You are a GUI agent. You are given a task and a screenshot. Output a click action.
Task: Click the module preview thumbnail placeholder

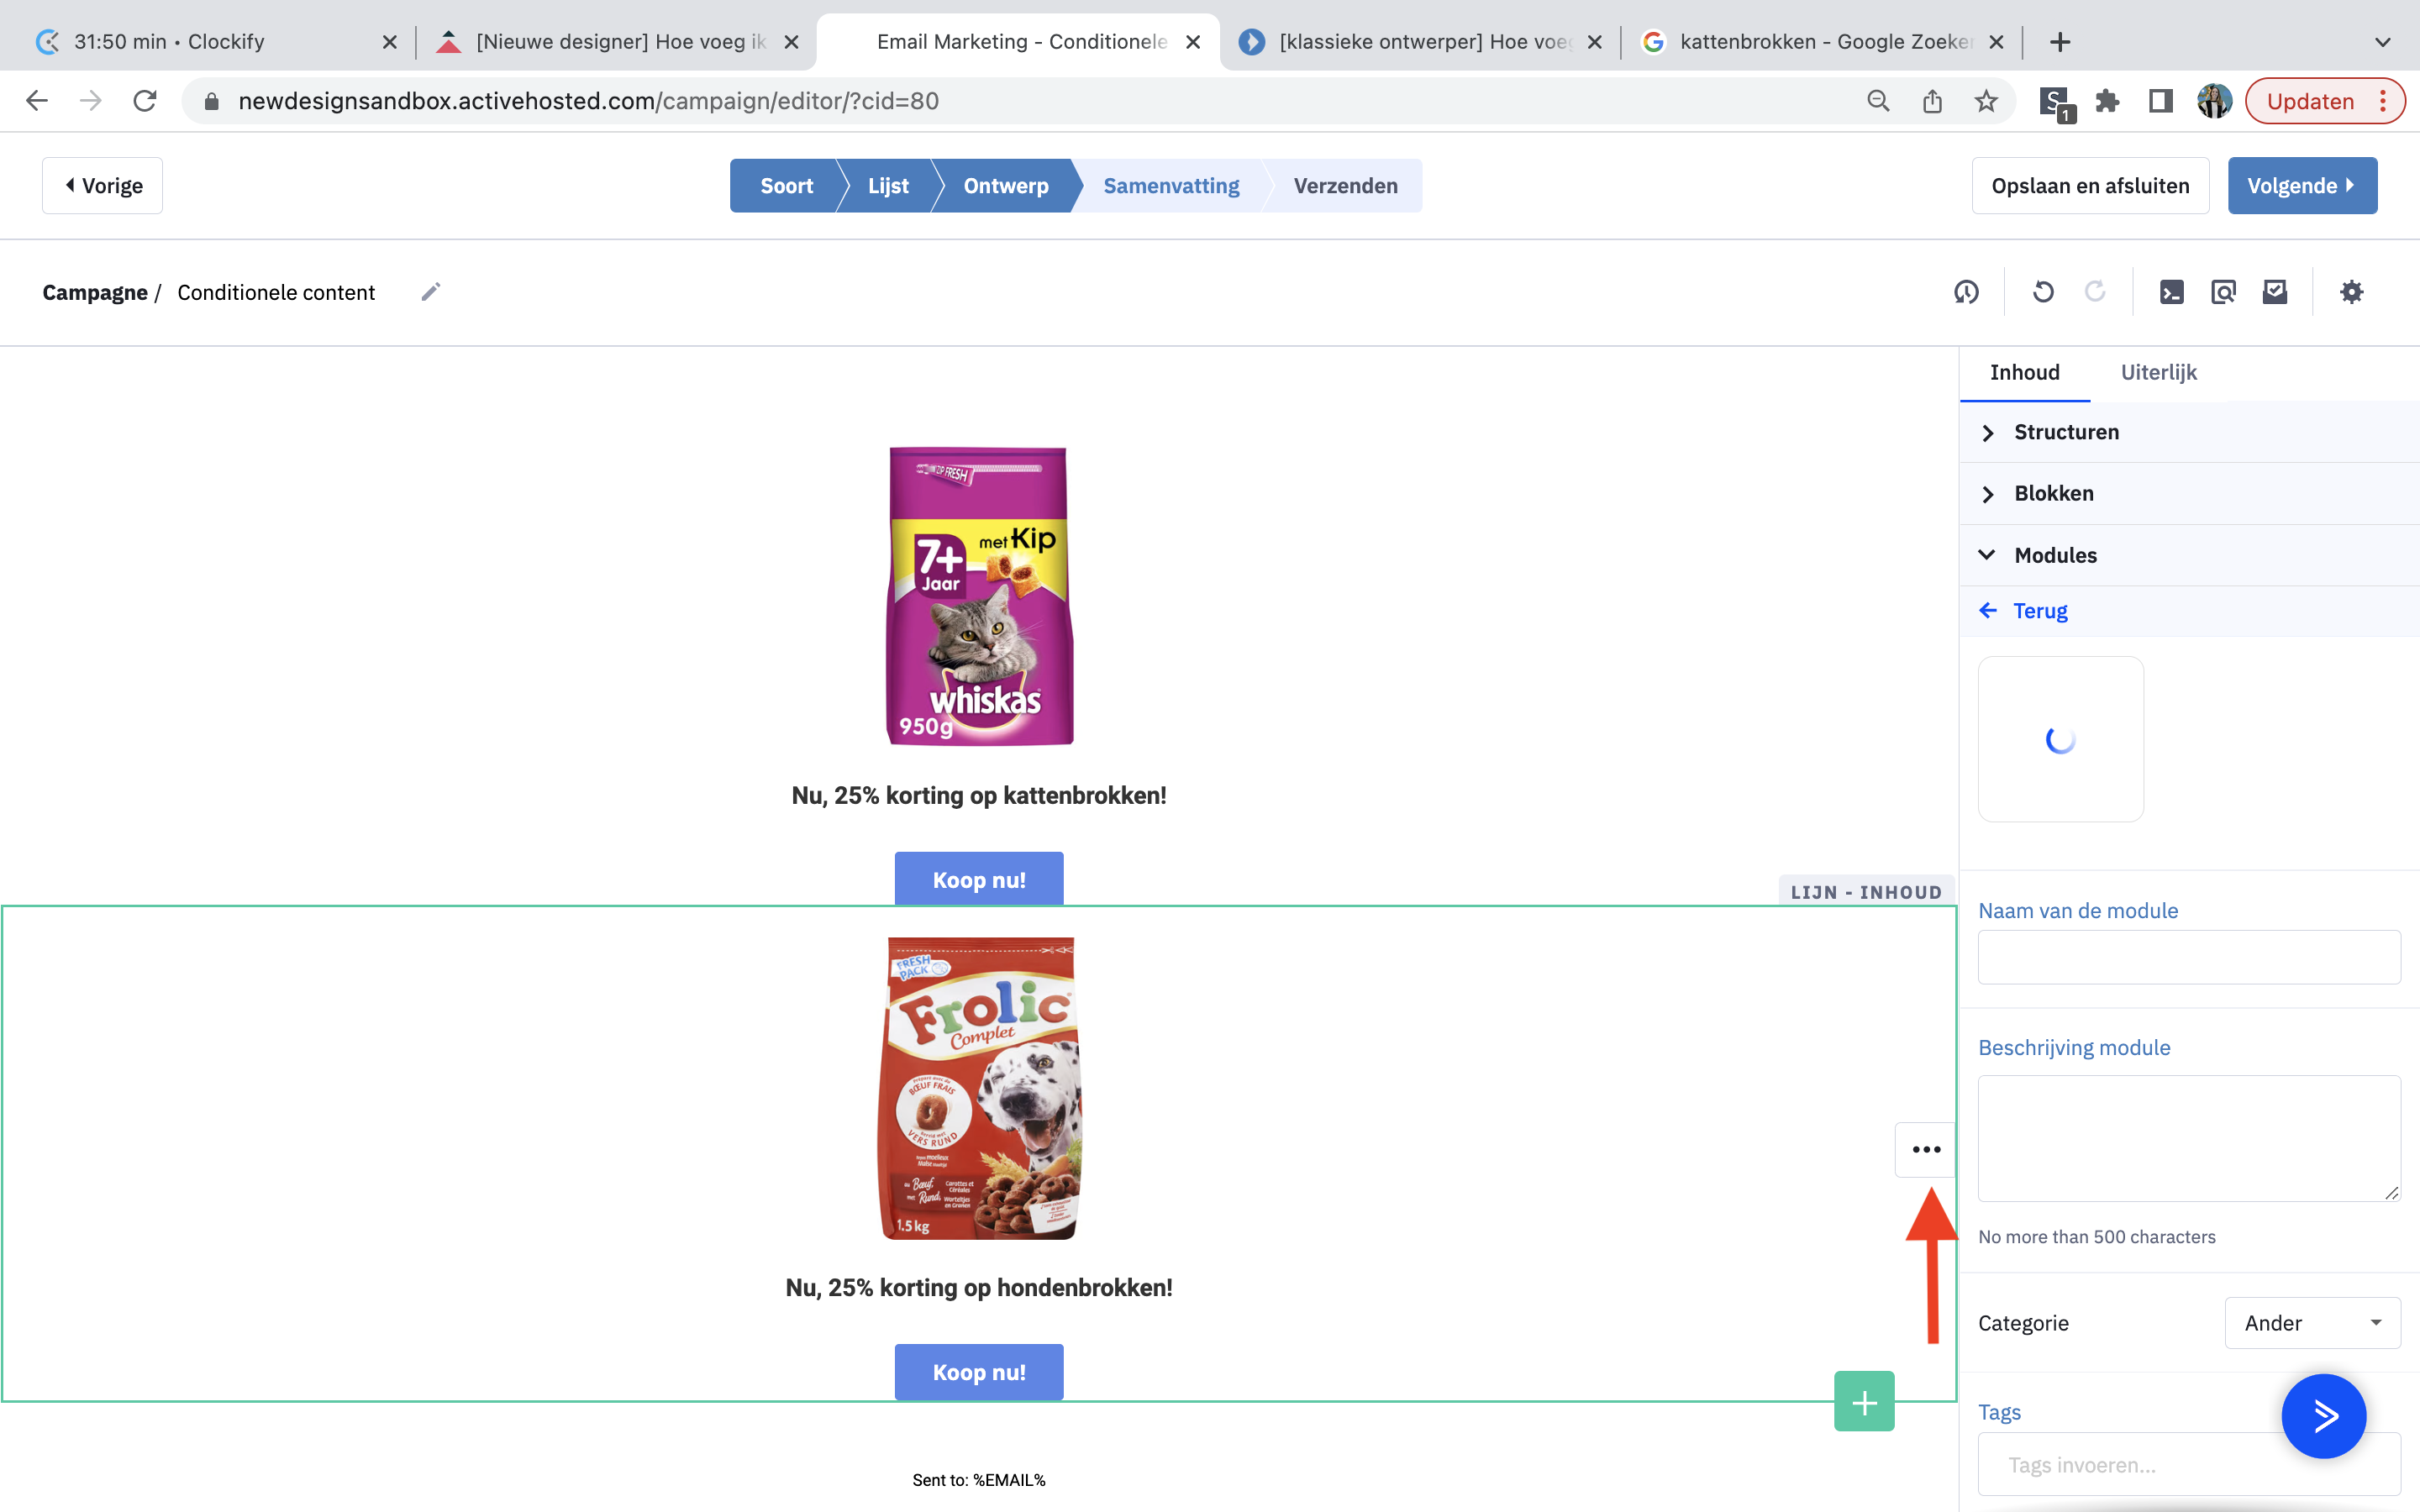click(2061, 739)
